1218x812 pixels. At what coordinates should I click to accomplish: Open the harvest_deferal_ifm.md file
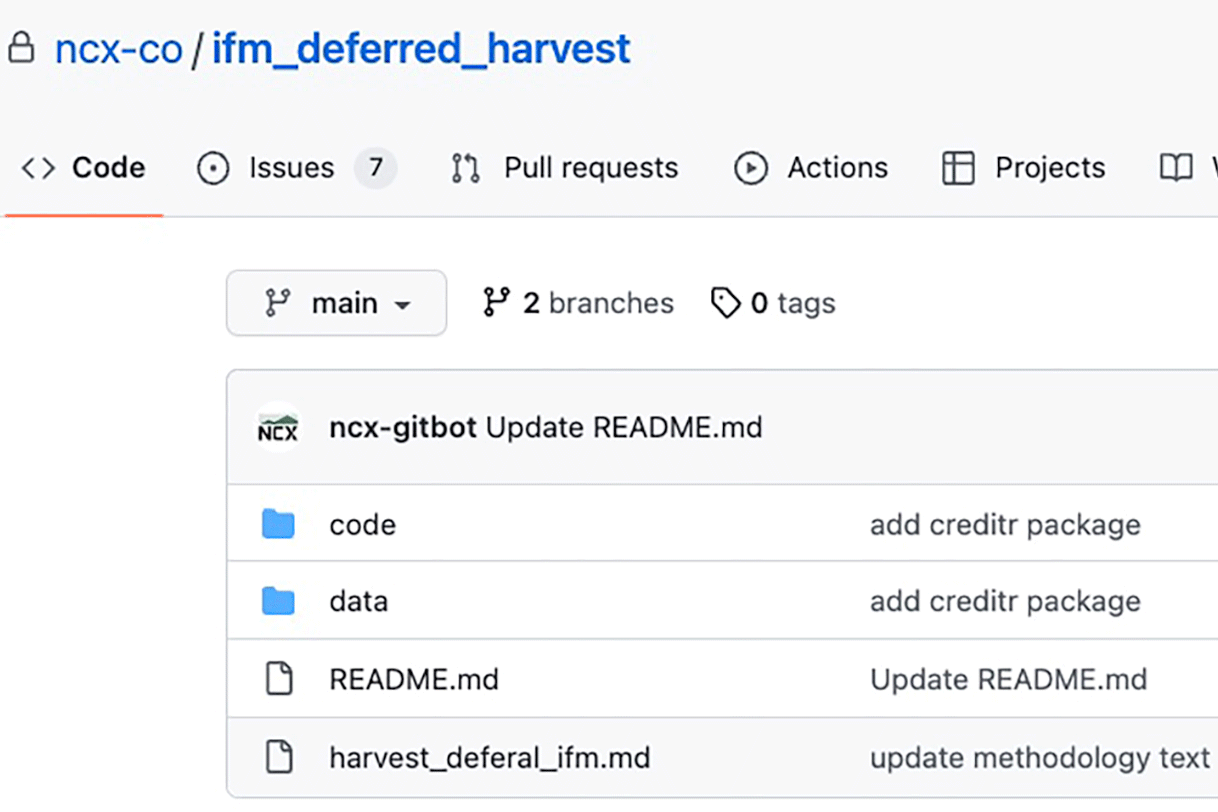[x=489, y=758]
